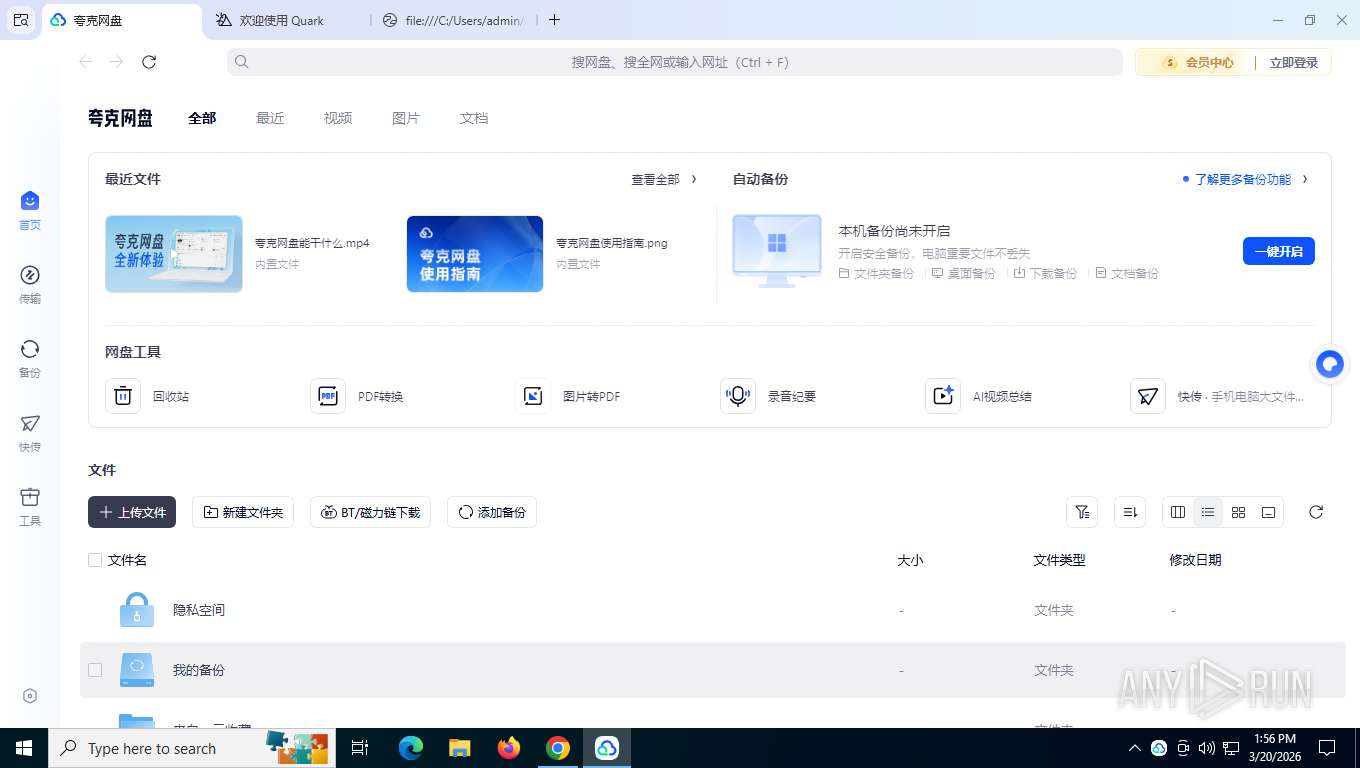Sort by the 修改日期 column header
This screenshot has height=768, width=1360.
tap(1195, 560)
